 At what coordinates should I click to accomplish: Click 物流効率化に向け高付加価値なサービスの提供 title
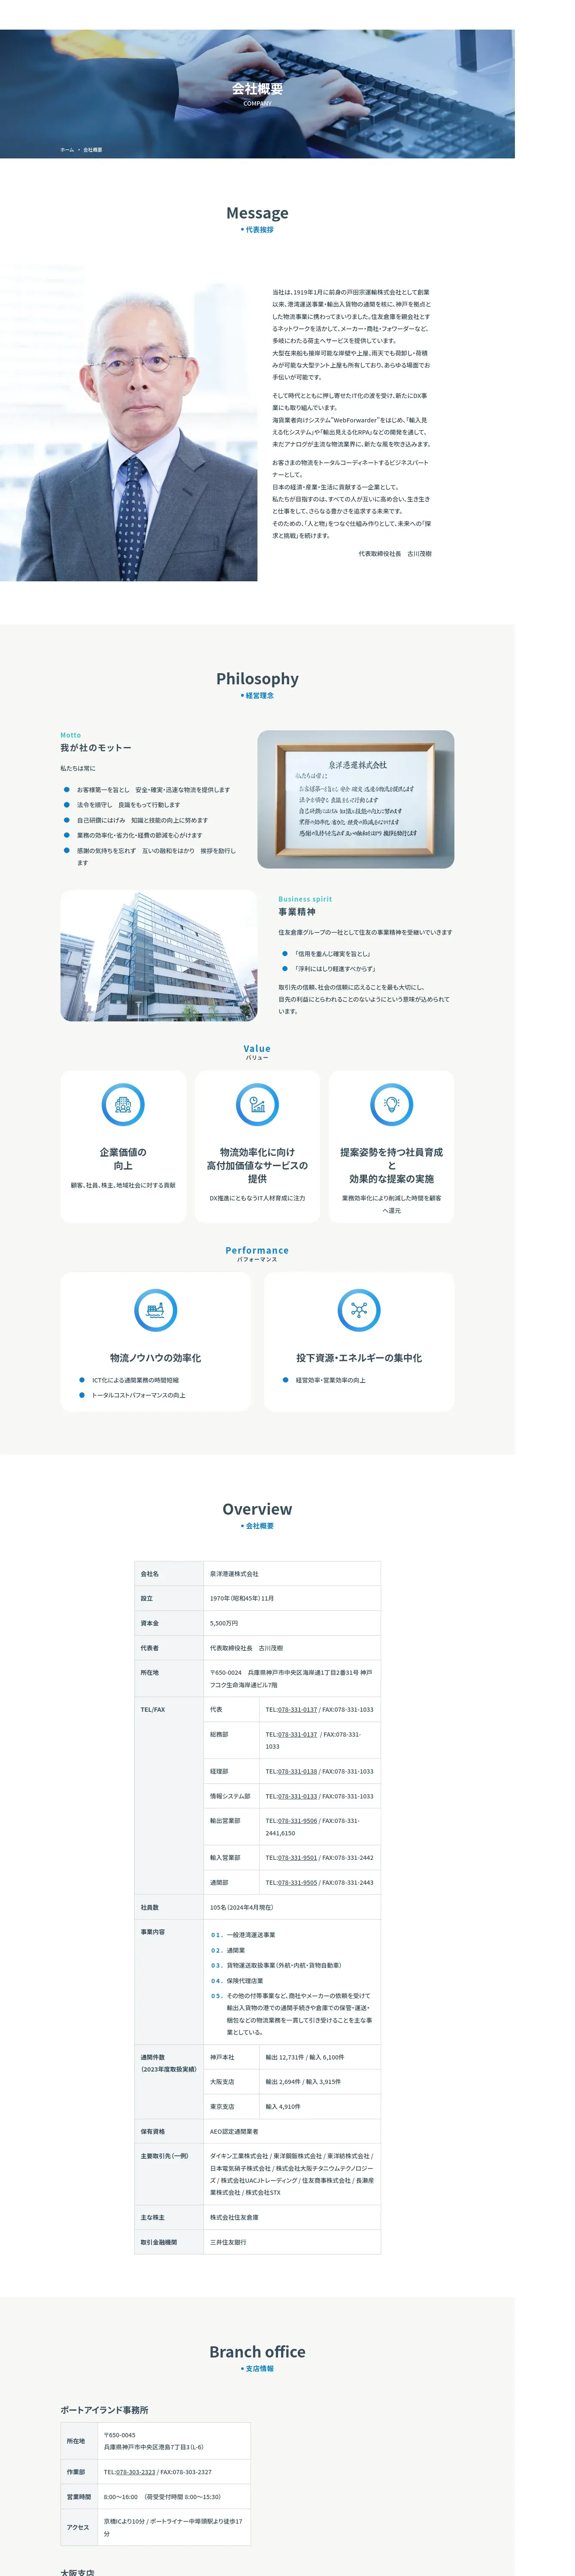(x=257, y=1165)
